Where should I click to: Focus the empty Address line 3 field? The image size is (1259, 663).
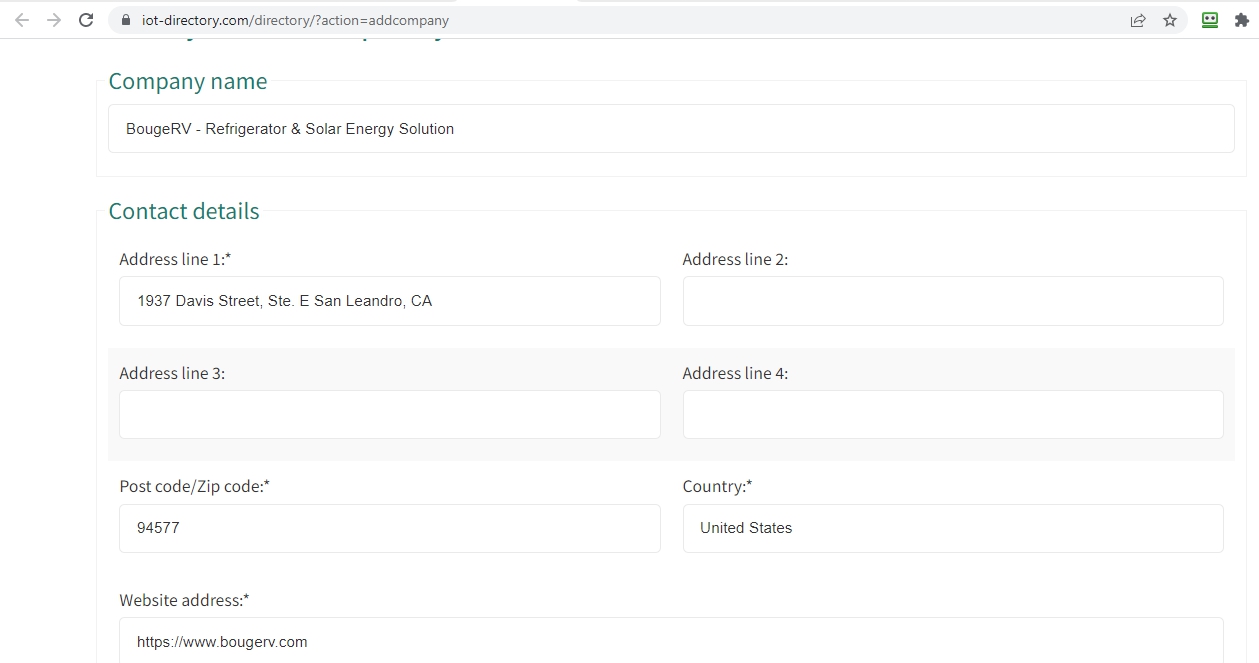point(389,414)
